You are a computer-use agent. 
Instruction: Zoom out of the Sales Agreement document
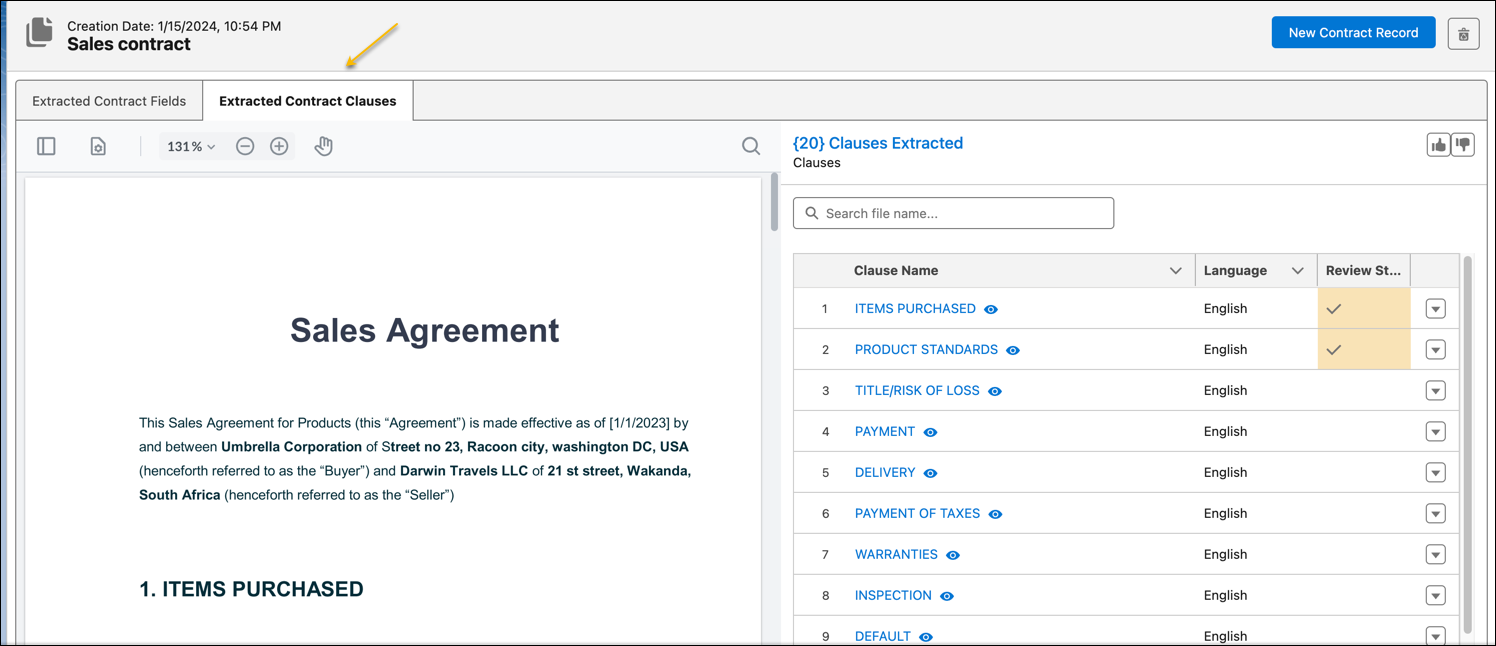245,146
